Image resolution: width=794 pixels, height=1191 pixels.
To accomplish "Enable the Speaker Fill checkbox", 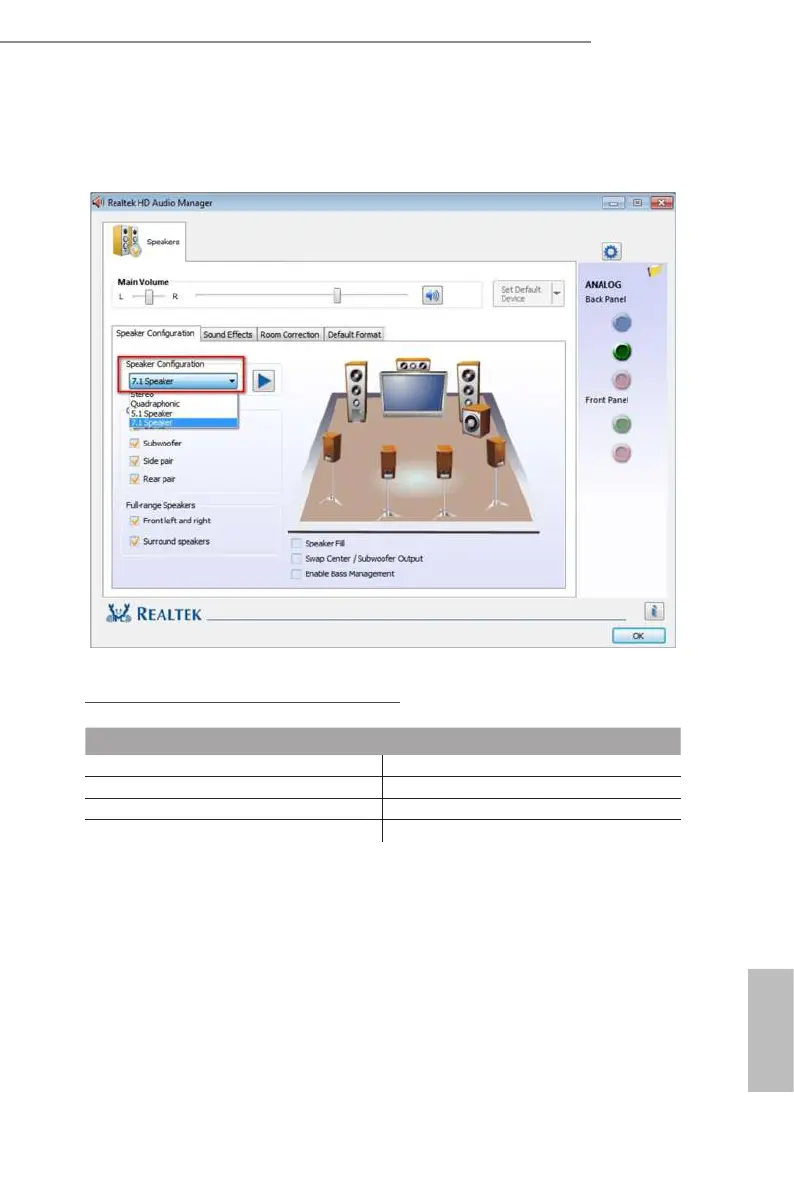I will pos(296,543).
